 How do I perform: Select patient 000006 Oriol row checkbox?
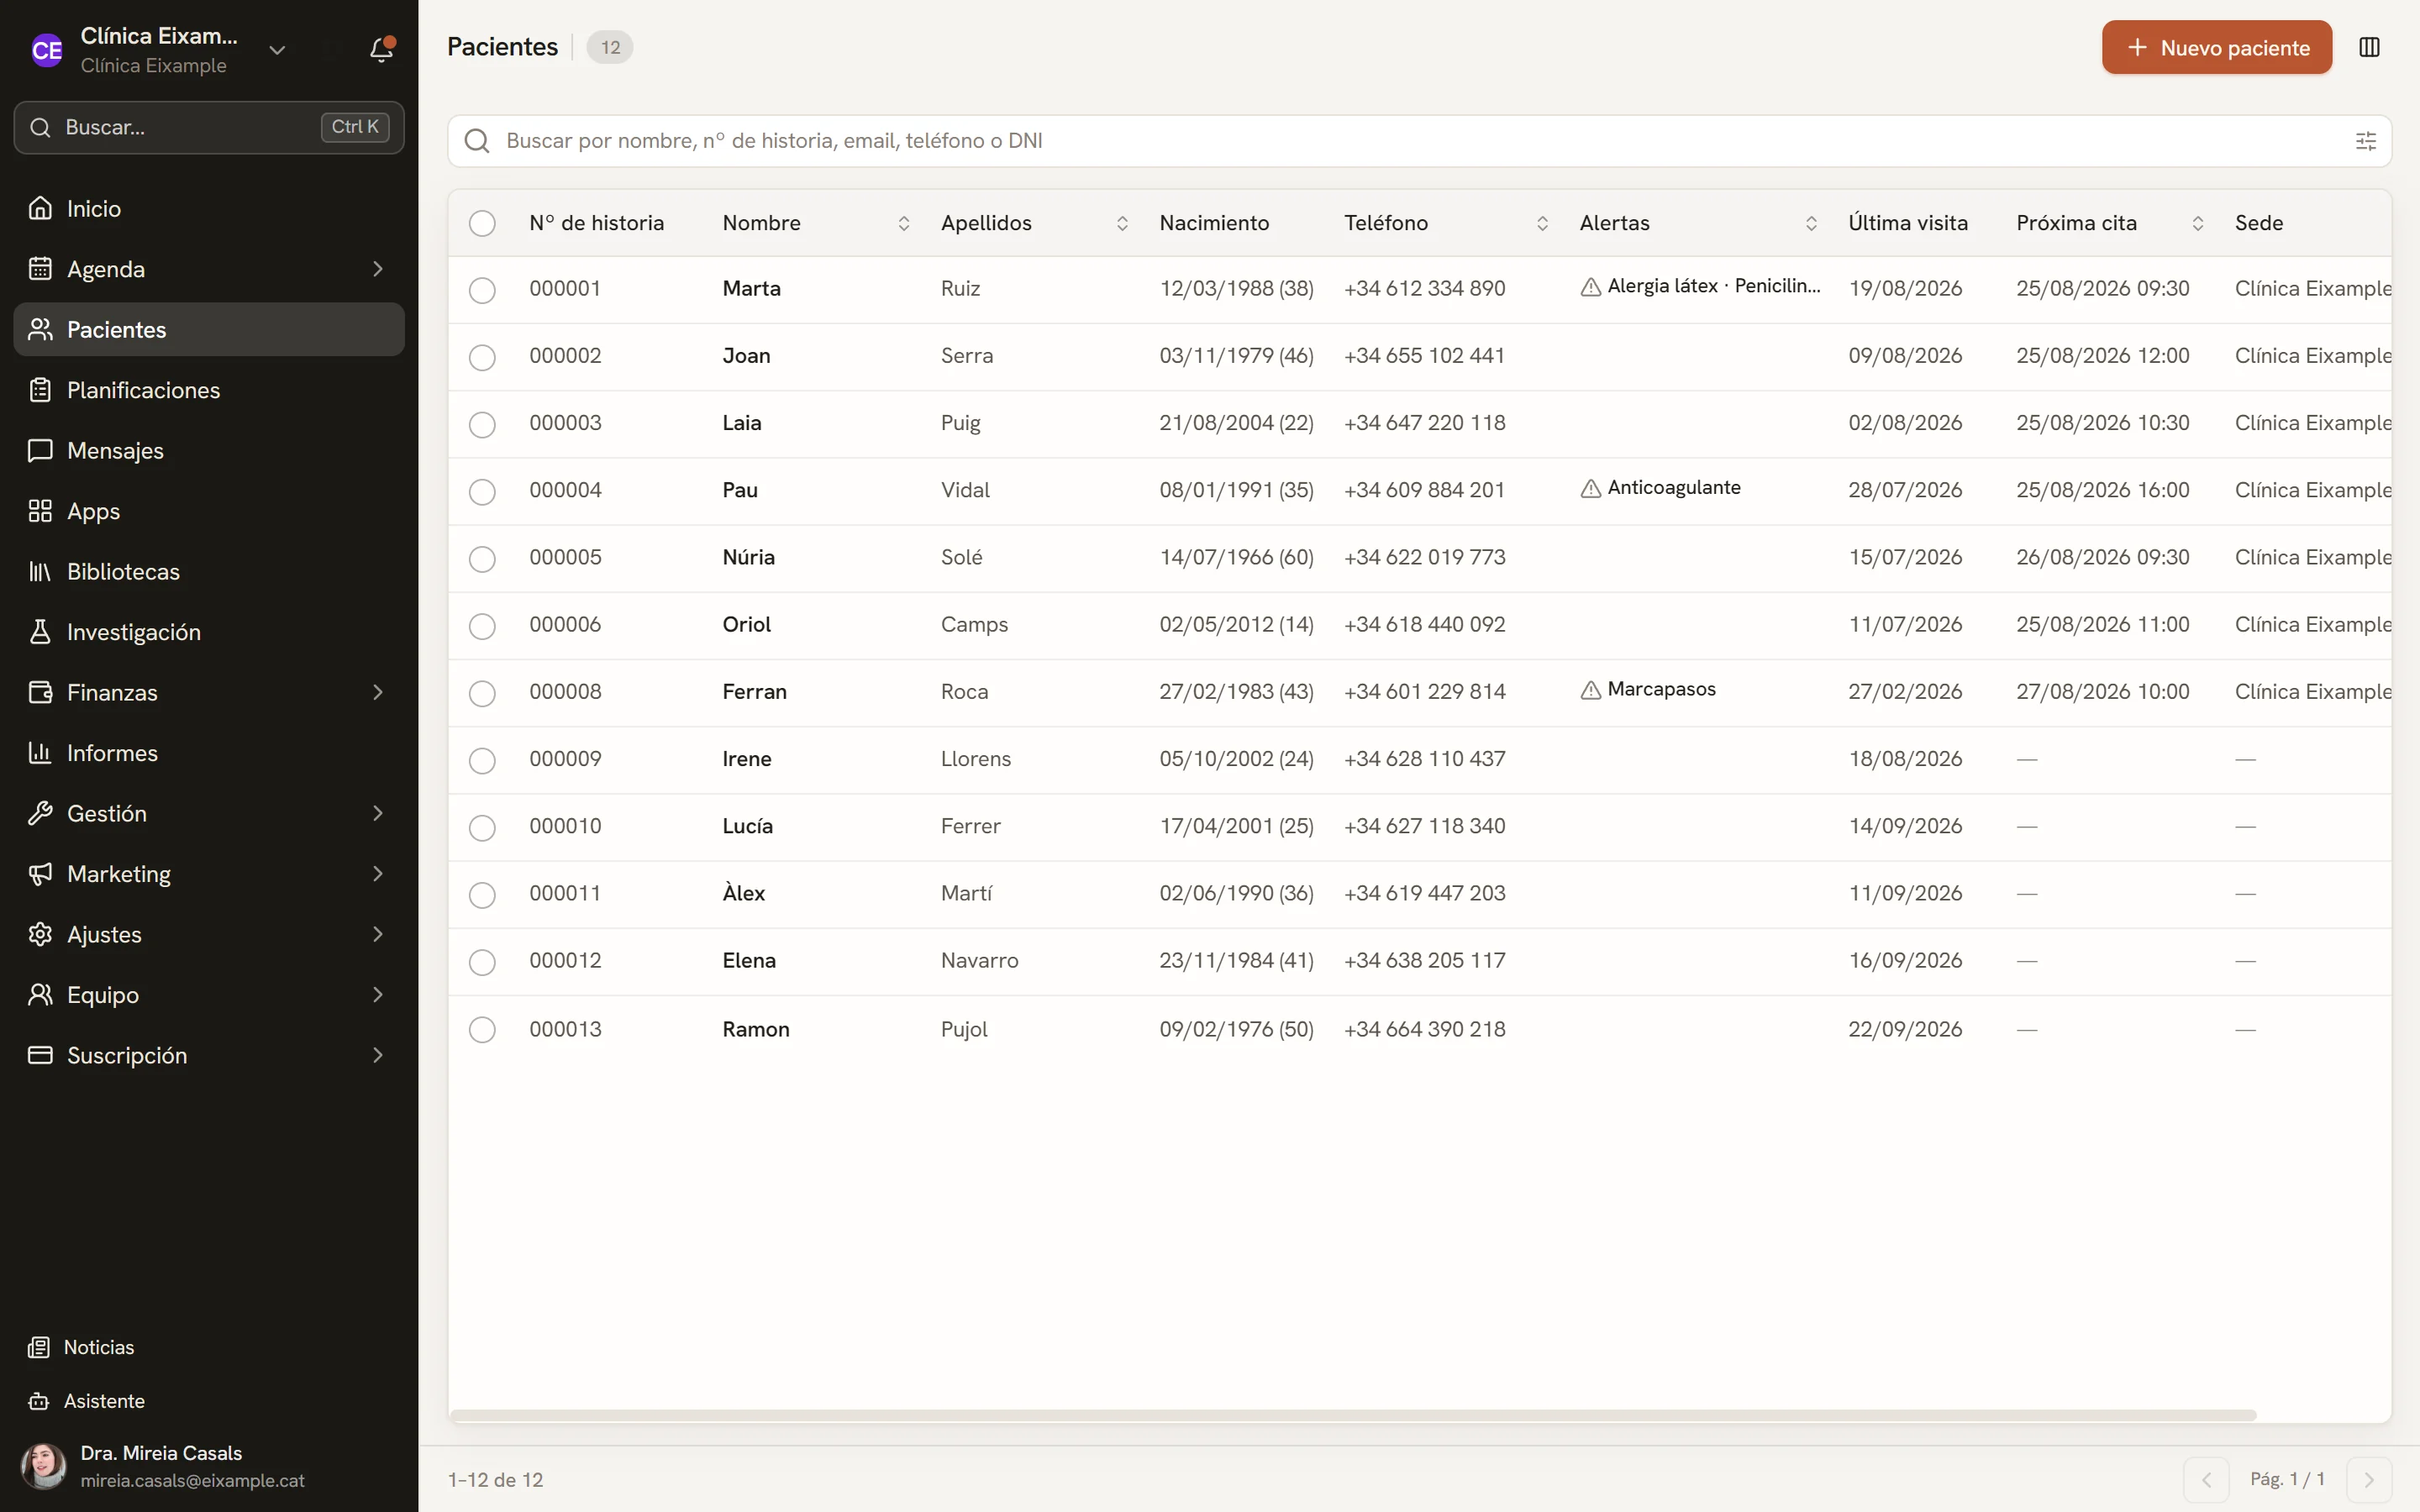click(482, 626)
